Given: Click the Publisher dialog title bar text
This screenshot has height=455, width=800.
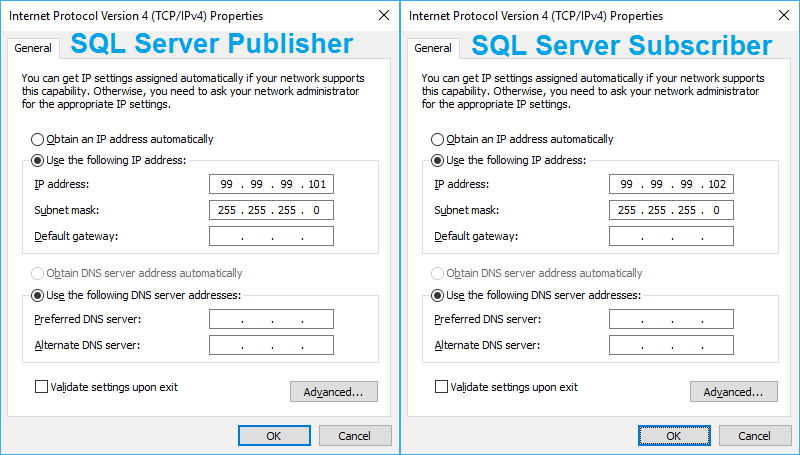Looking at the screenshot, I should 136,16.
